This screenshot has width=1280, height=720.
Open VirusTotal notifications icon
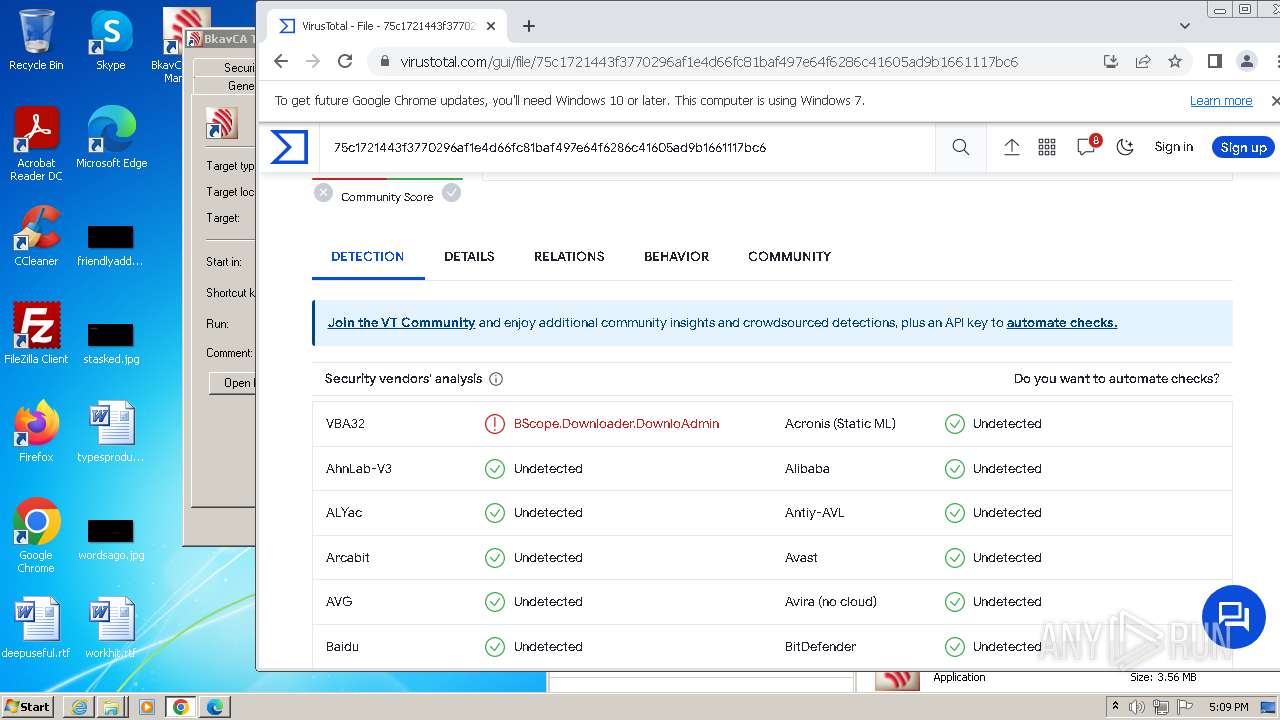(1086, 147)
